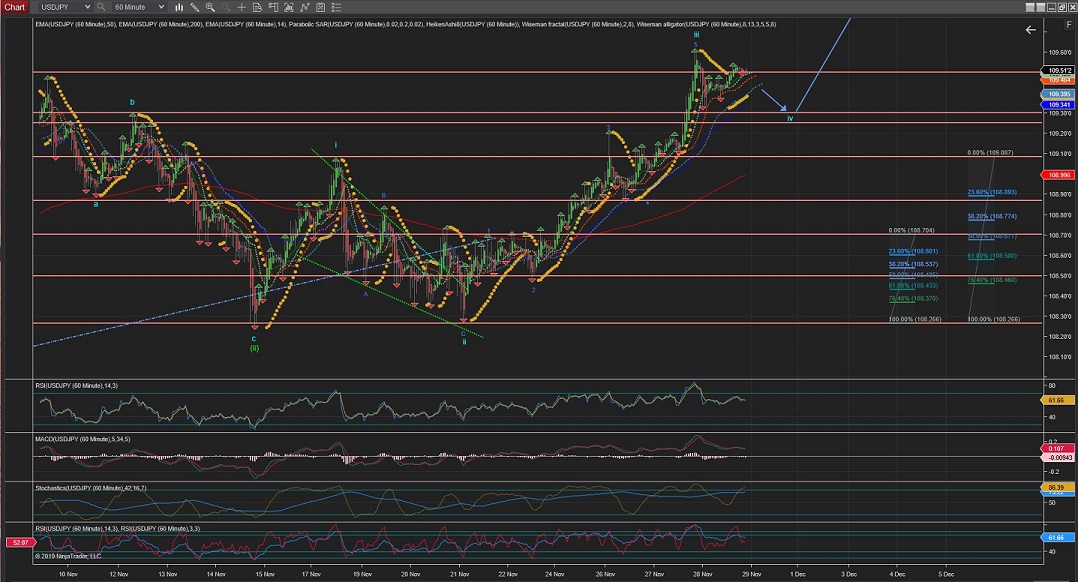Click the instrument search magnifier icon
The image size is (1078, 582).
(x=101, y=7)
